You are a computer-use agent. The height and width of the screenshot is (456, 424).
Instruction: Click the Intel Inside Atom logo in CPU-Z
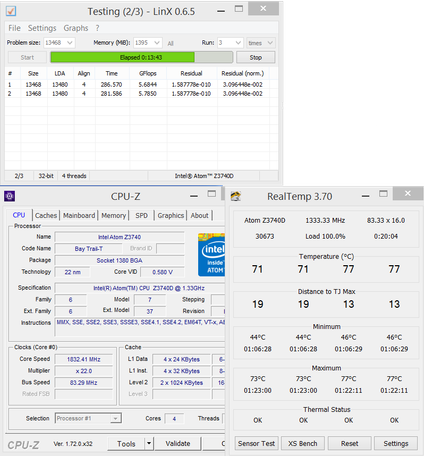pos(211,255)
